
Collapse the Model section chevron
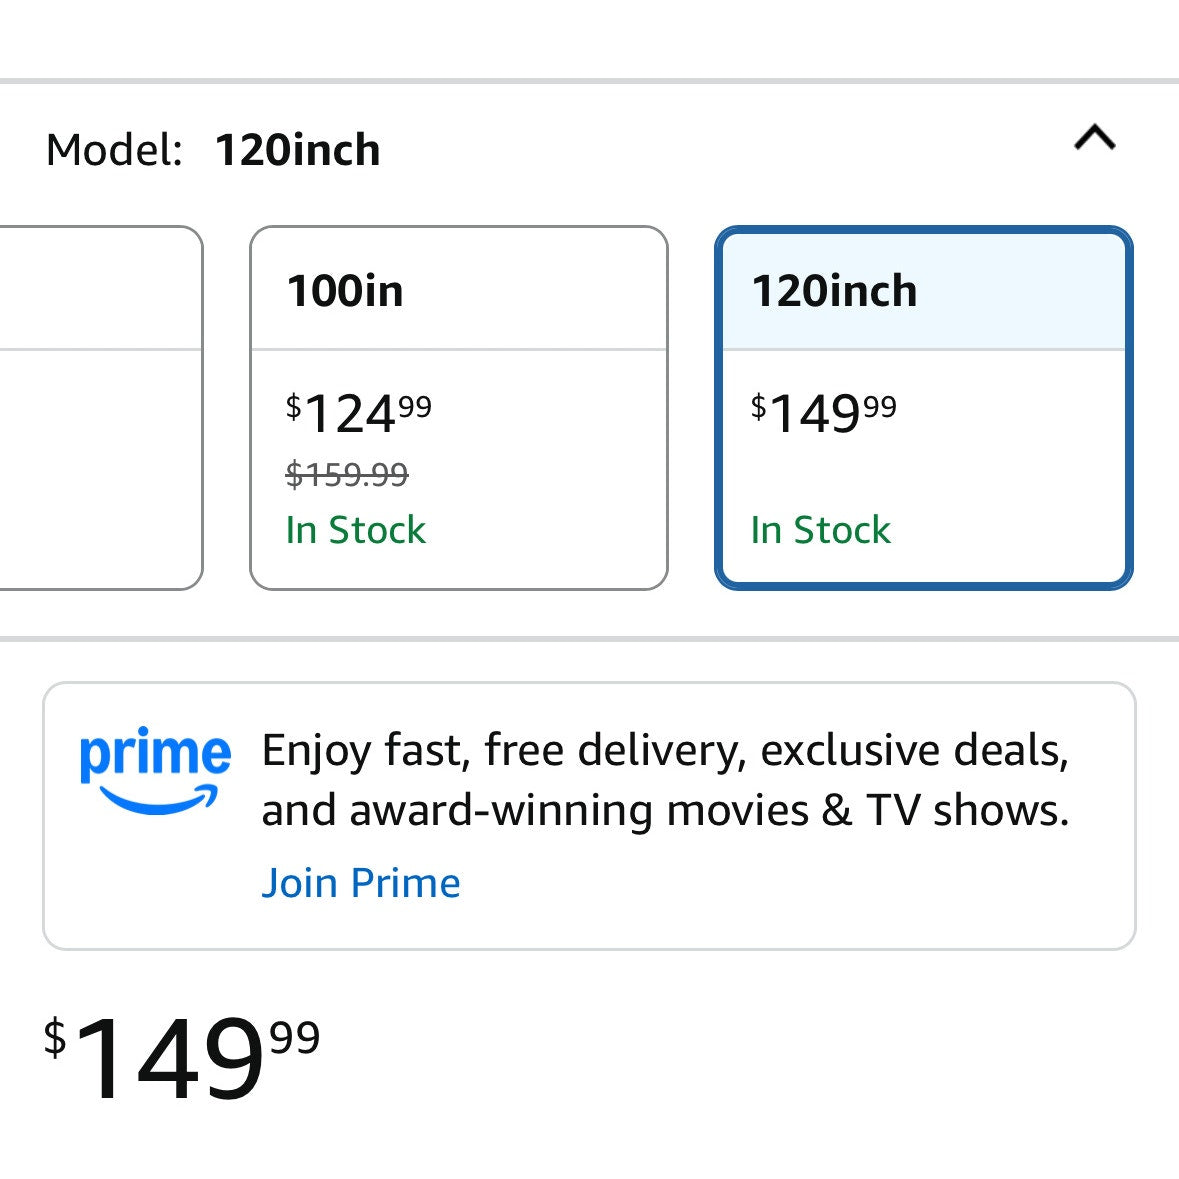(x=1095, y=138)
